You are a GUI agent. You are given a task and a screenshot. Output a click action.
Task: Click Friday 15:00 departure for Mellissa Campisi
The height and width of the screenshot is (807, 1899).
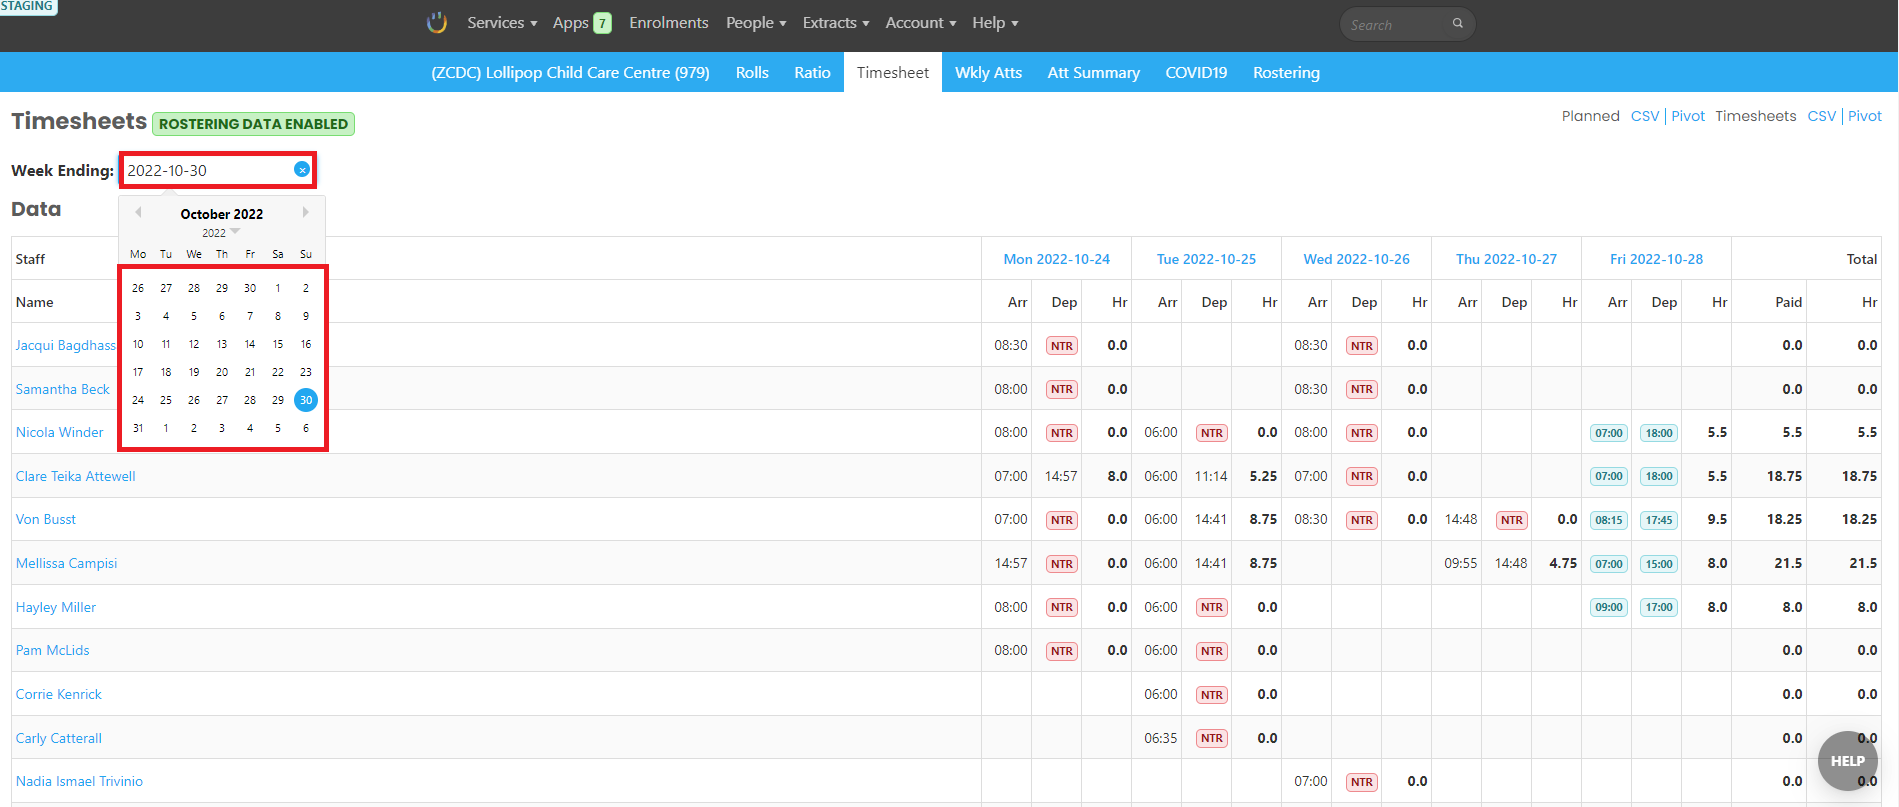1659,564
